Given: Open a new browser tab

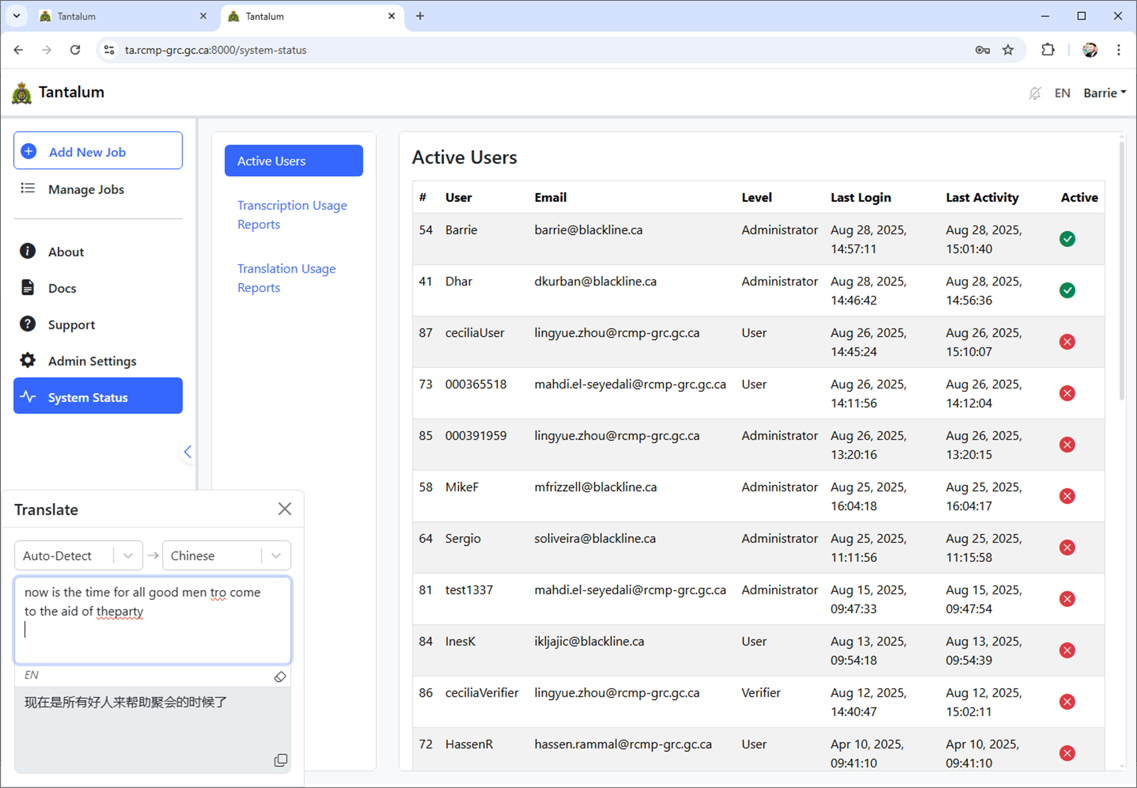Looking at the screenshot, I should tap(420, 16).
